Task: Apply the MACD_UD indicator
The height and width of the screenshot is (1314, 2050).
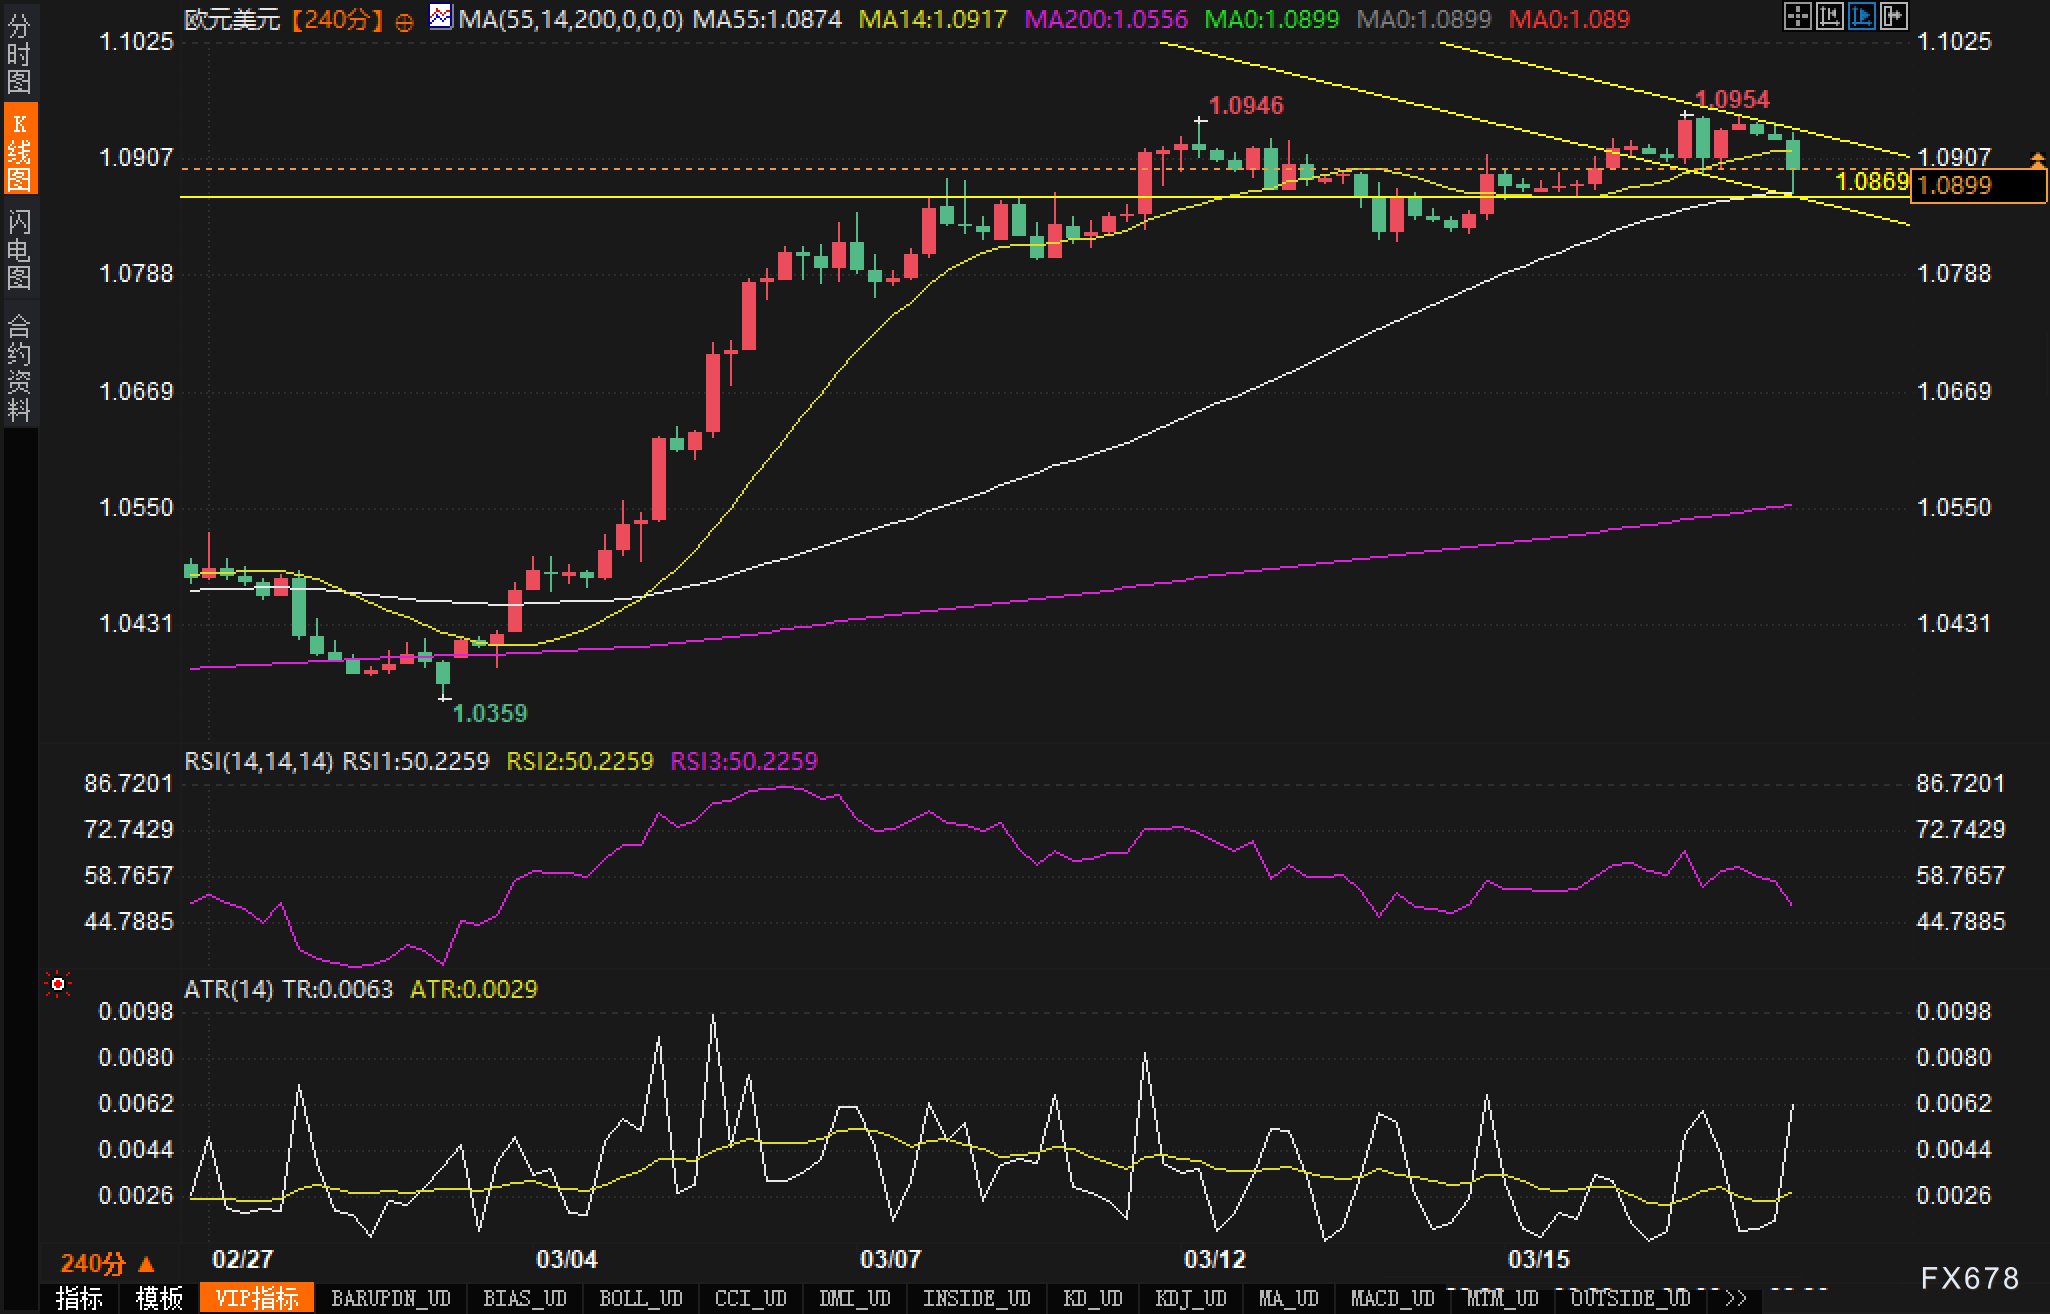Action: [1392, 1299]
